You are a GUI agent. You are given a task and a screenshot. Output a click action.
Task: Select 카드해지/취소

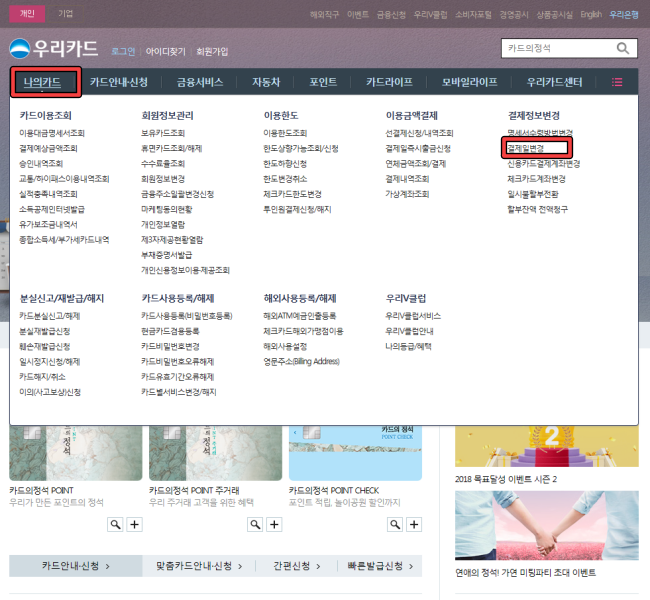(x=42, y=377)
